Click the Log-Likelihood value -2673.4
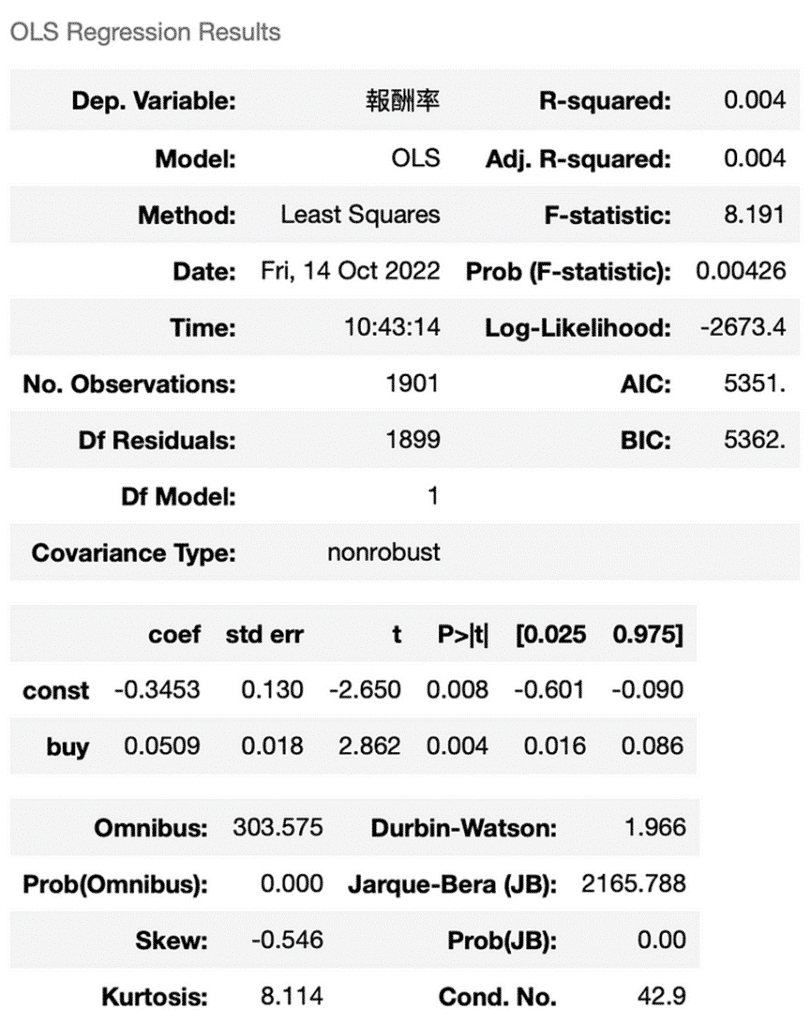 [746, 327]
